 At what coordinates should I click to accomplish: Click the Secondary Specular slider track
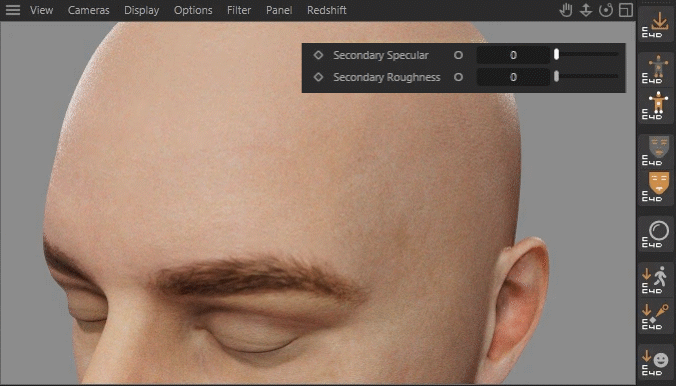tap(587, 54)
